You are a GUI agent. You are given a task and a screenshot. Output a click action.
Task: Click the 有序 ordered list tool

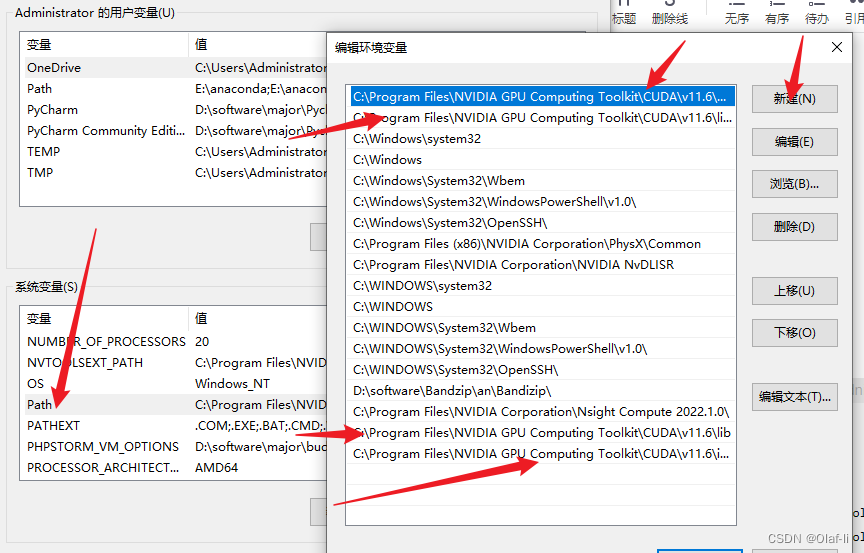point(777,12)
